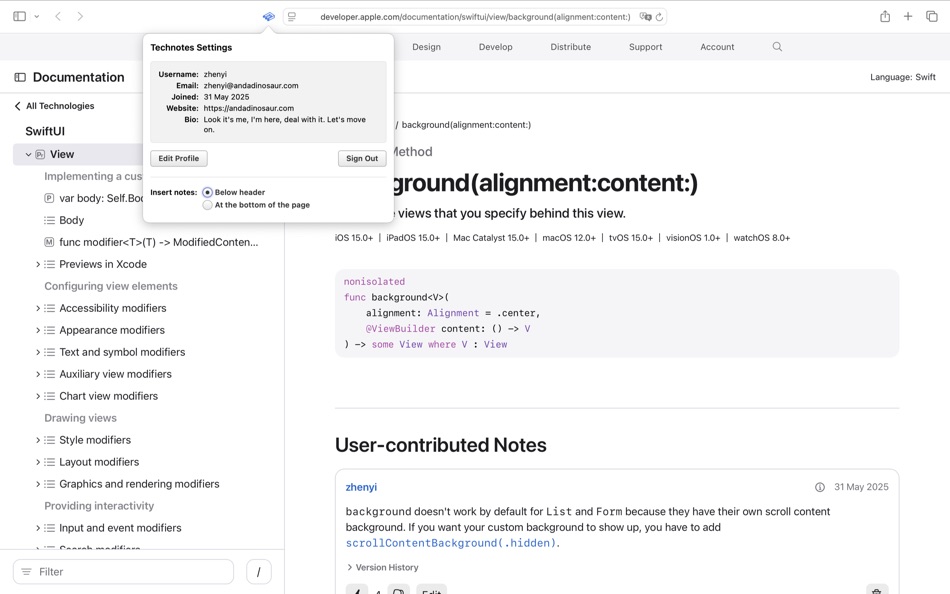This screenshot has width=950, height=594.
Task: Open the Account menu
Action: tap(717, 47)
